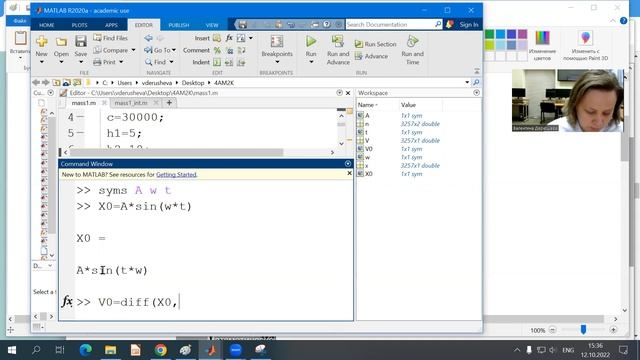640x360 pixels.
Task: Switch to the HOME ribbon tab
Action: pyautogui.click(x=47, y=25)
